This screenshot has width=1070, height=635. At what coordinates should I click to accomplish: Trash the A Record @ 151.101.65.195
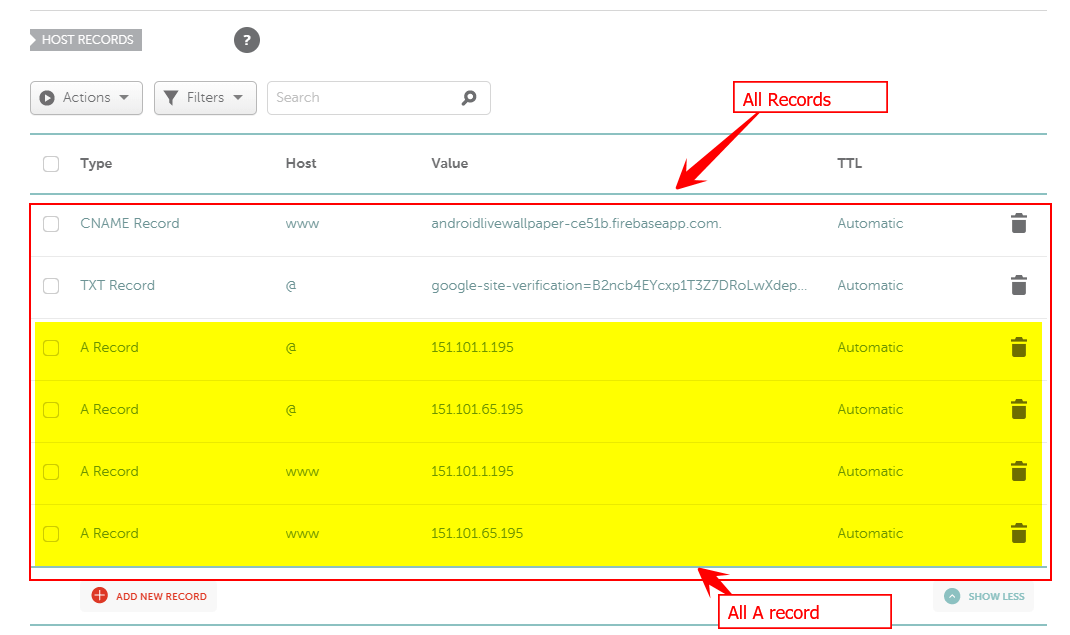1019,409
